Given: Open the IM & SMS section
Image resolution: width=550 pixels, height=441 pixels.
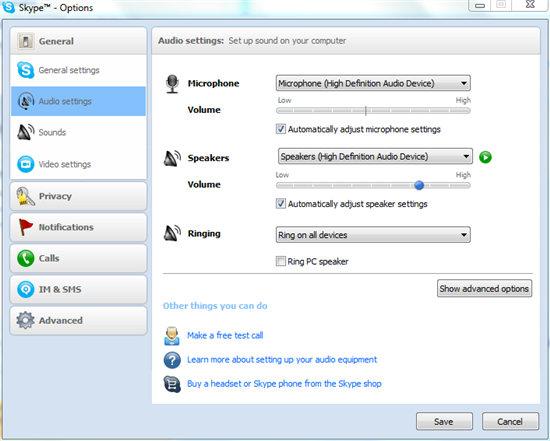Looking at the screenshot, I should [x=79, y=289].
